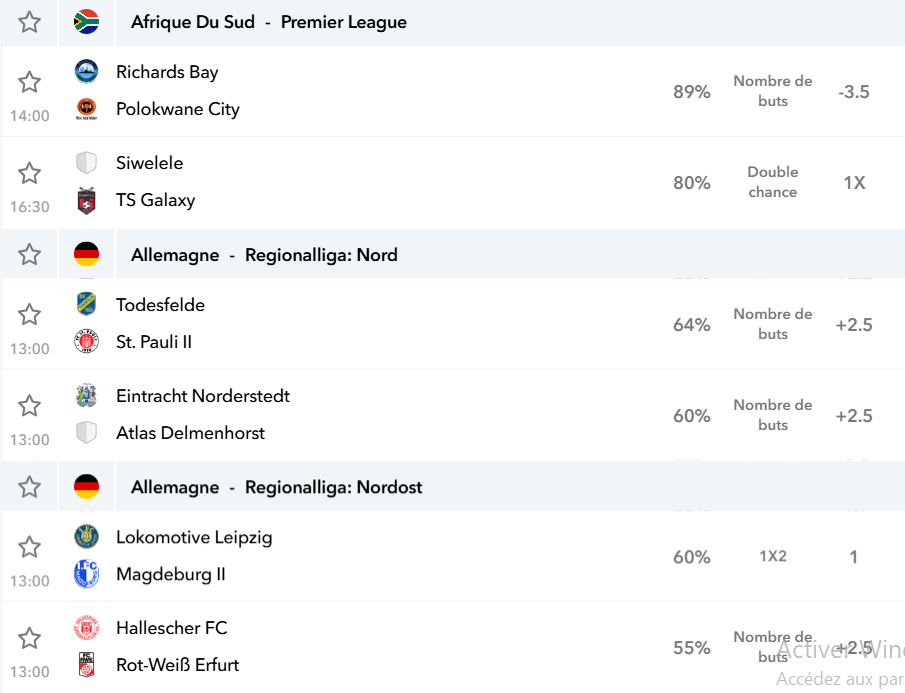The image size is (905, 693).
Task: Click the Lokomotive Leipzig club logo
Action: [x=87, y=537]
